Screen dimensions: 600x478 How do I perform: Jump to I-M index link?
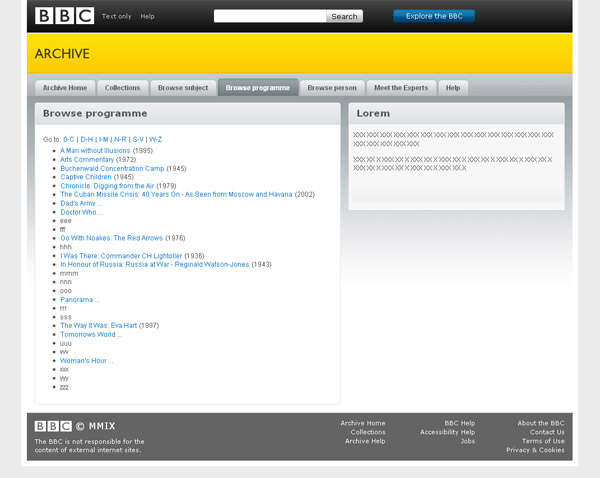click(x=103, y=139)
